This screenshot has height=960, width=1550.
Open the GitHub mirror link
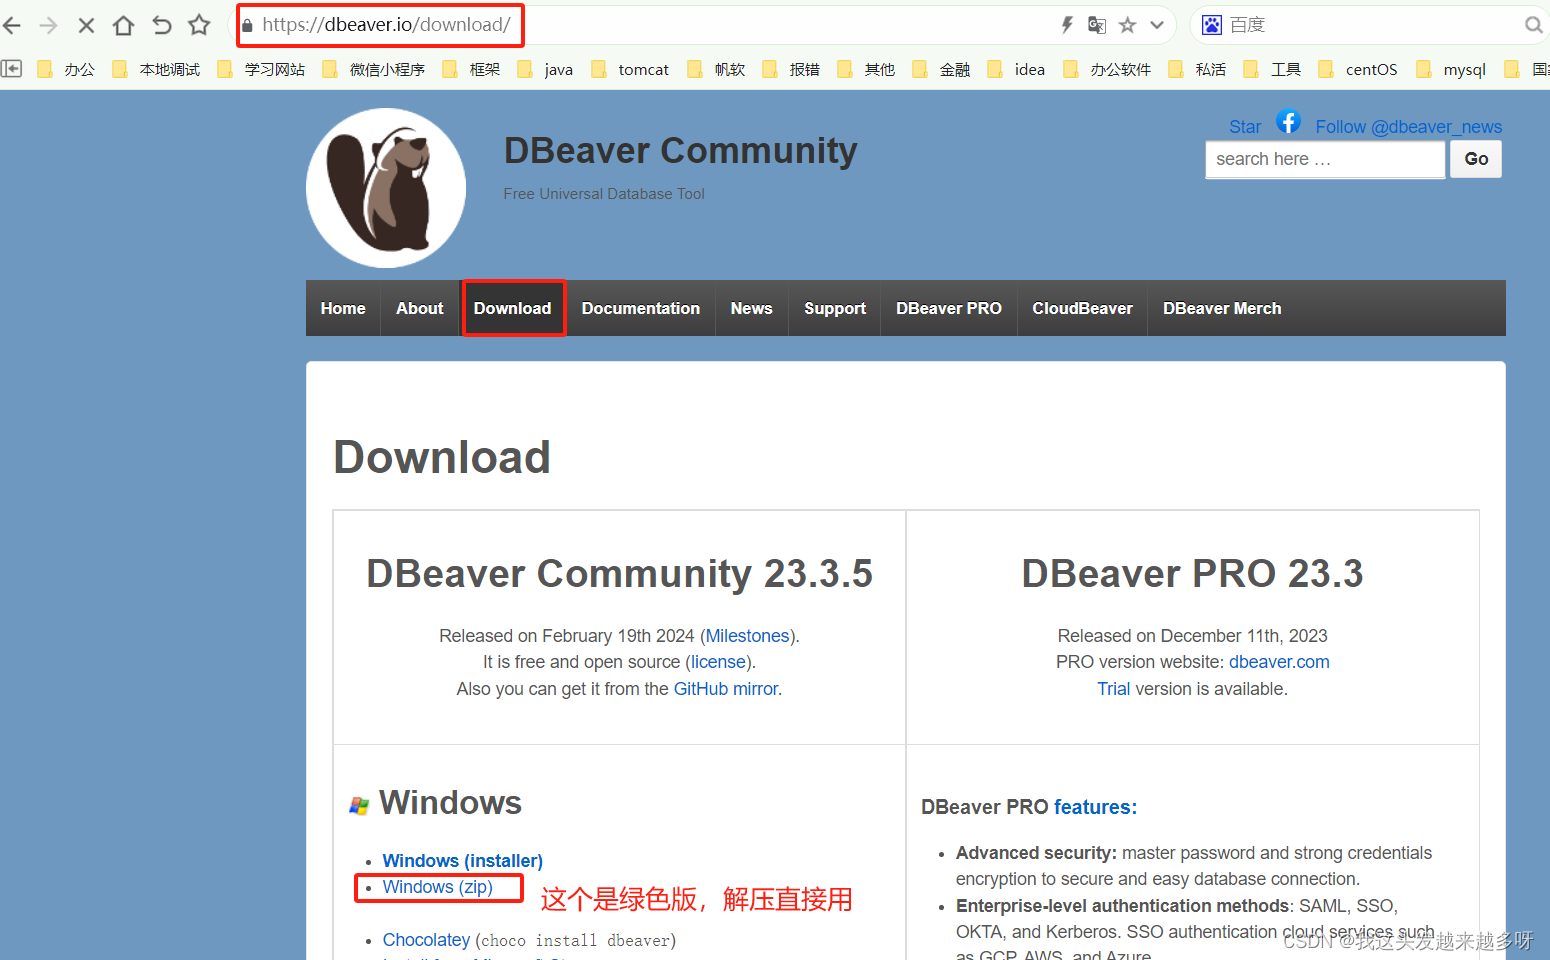(x=726, y=689)
